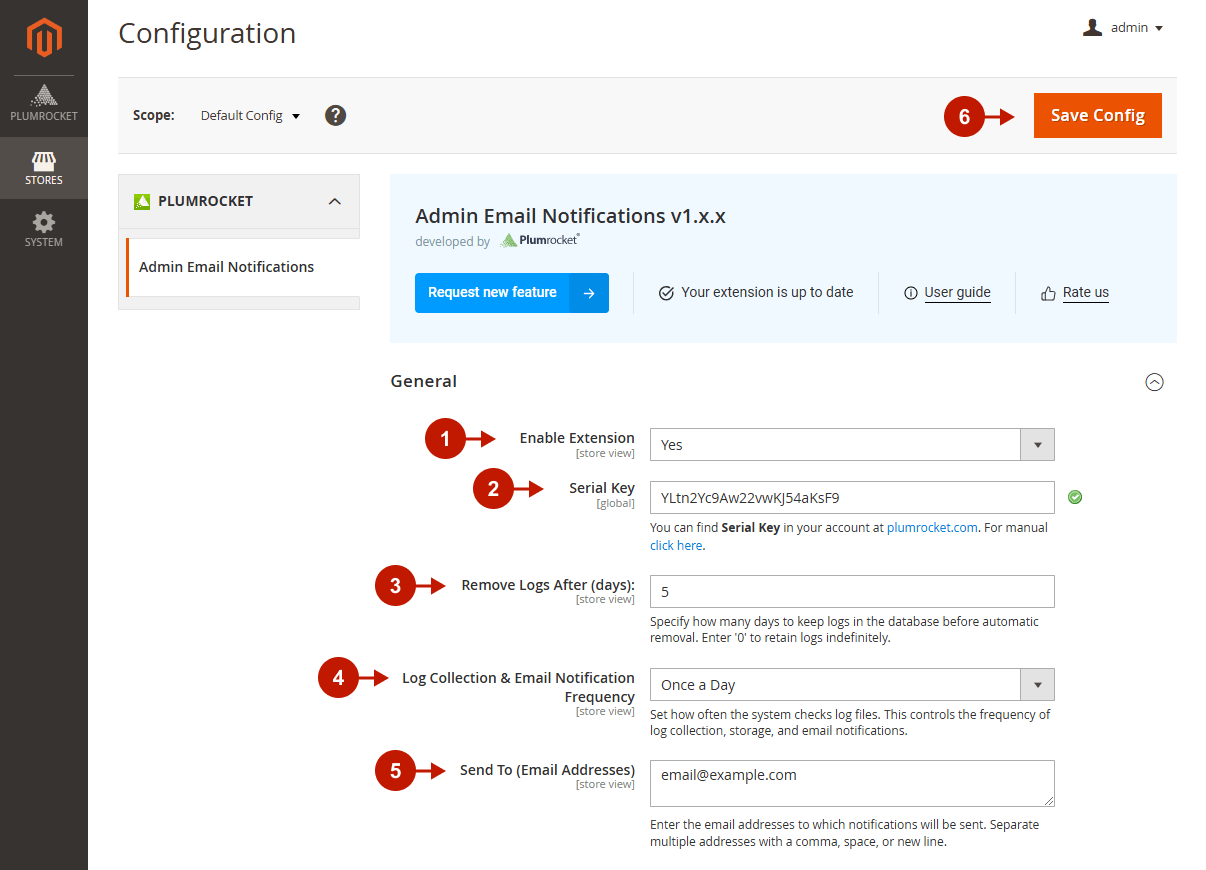
Task: Click the Magento logo icon
Action: 44,37
